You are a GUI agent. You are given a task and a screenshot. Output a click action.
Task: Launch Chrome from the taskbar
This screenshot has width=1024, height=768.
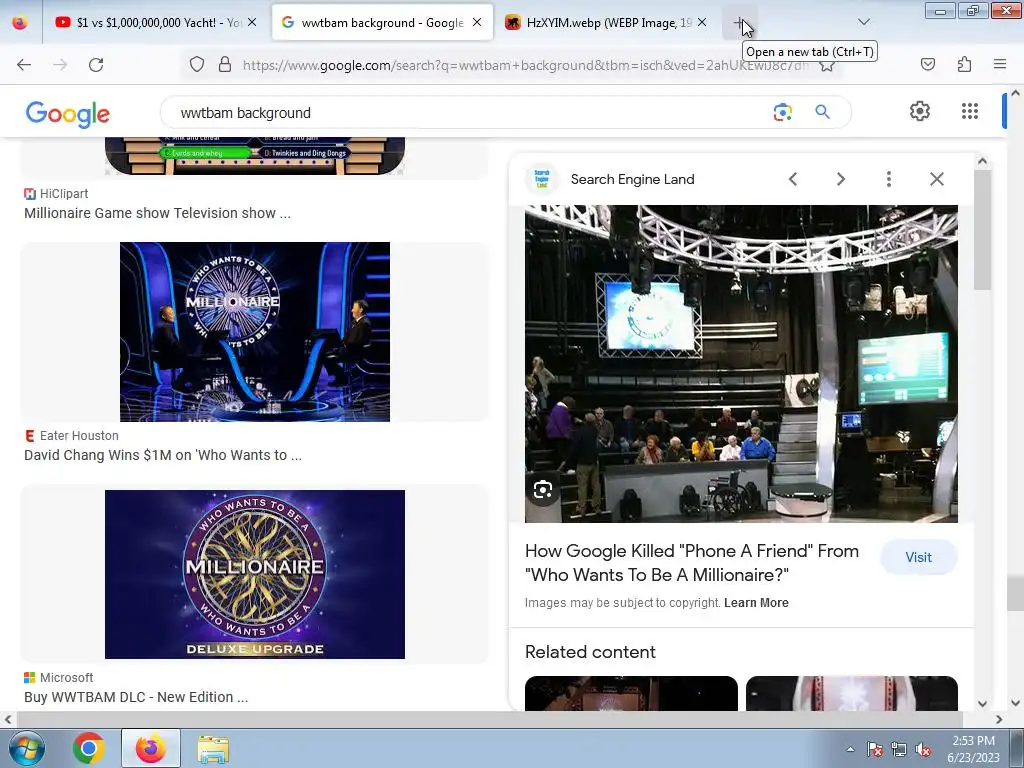89,748
